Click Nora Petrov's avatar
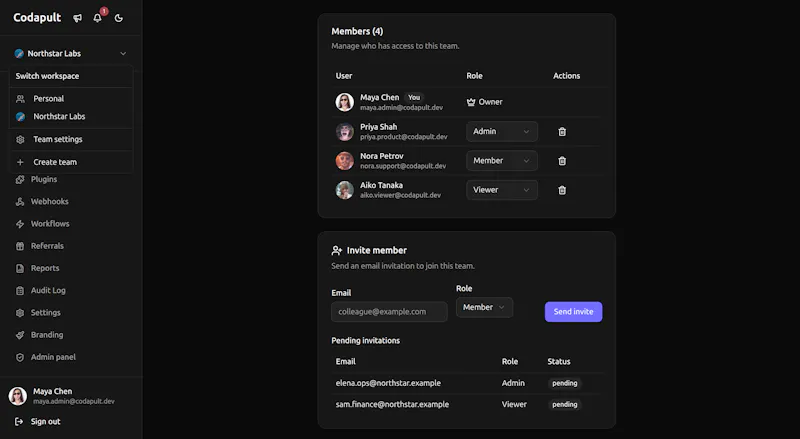Screen dimensions: 800x439 pos(344,161)
